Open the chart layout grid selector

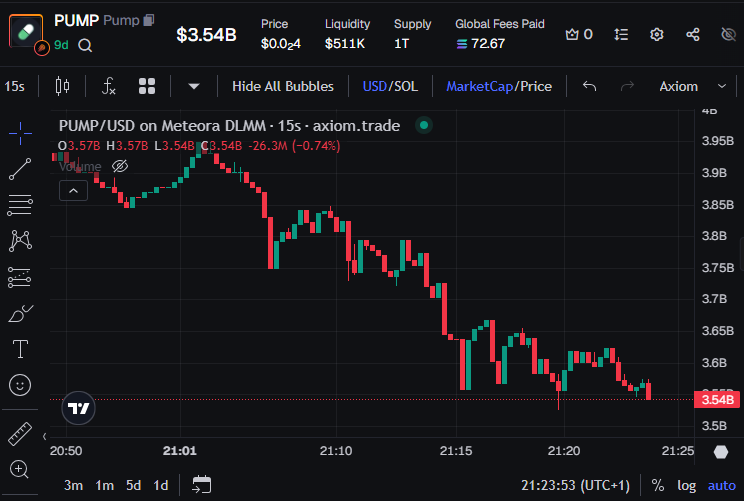point(147,86)
